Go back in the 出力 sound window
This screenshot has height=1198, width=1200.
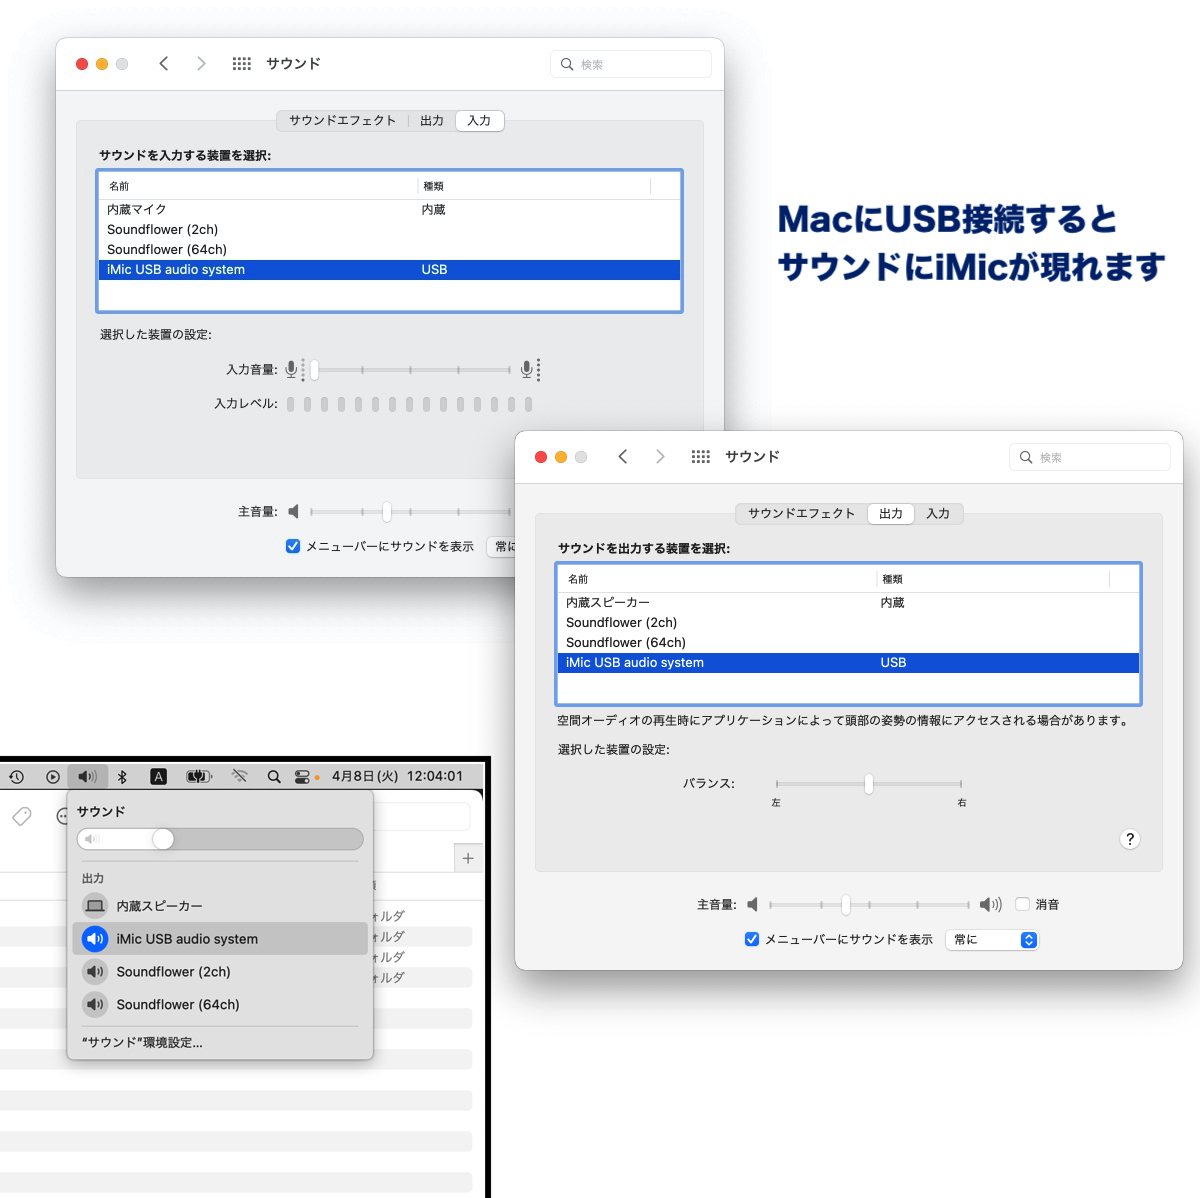[x=622, y=456]
